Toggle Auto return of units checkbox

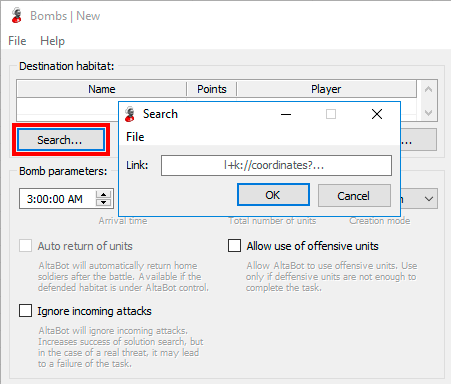pyautogui.click(x=25, y=246)
